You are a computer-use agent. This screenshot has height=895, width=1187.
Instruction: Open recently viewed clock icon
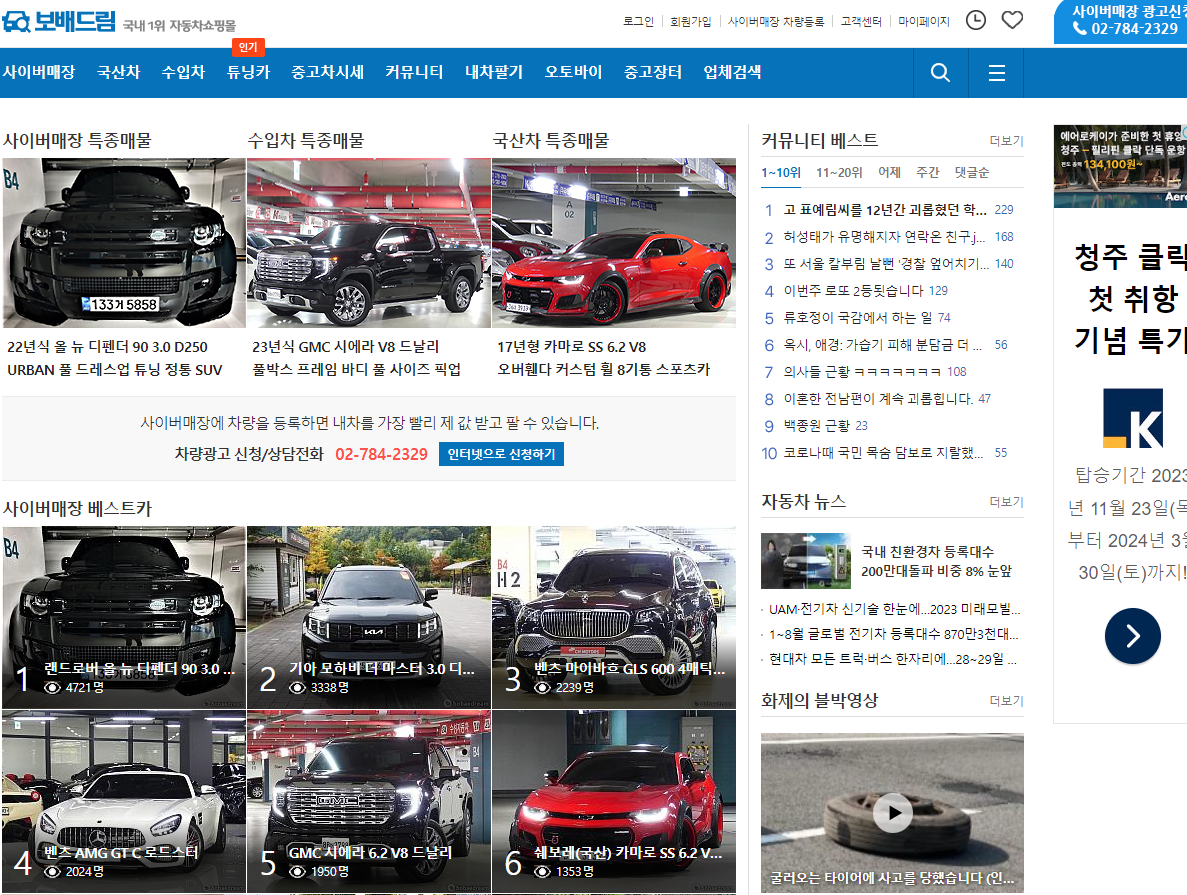click(976, 20)
